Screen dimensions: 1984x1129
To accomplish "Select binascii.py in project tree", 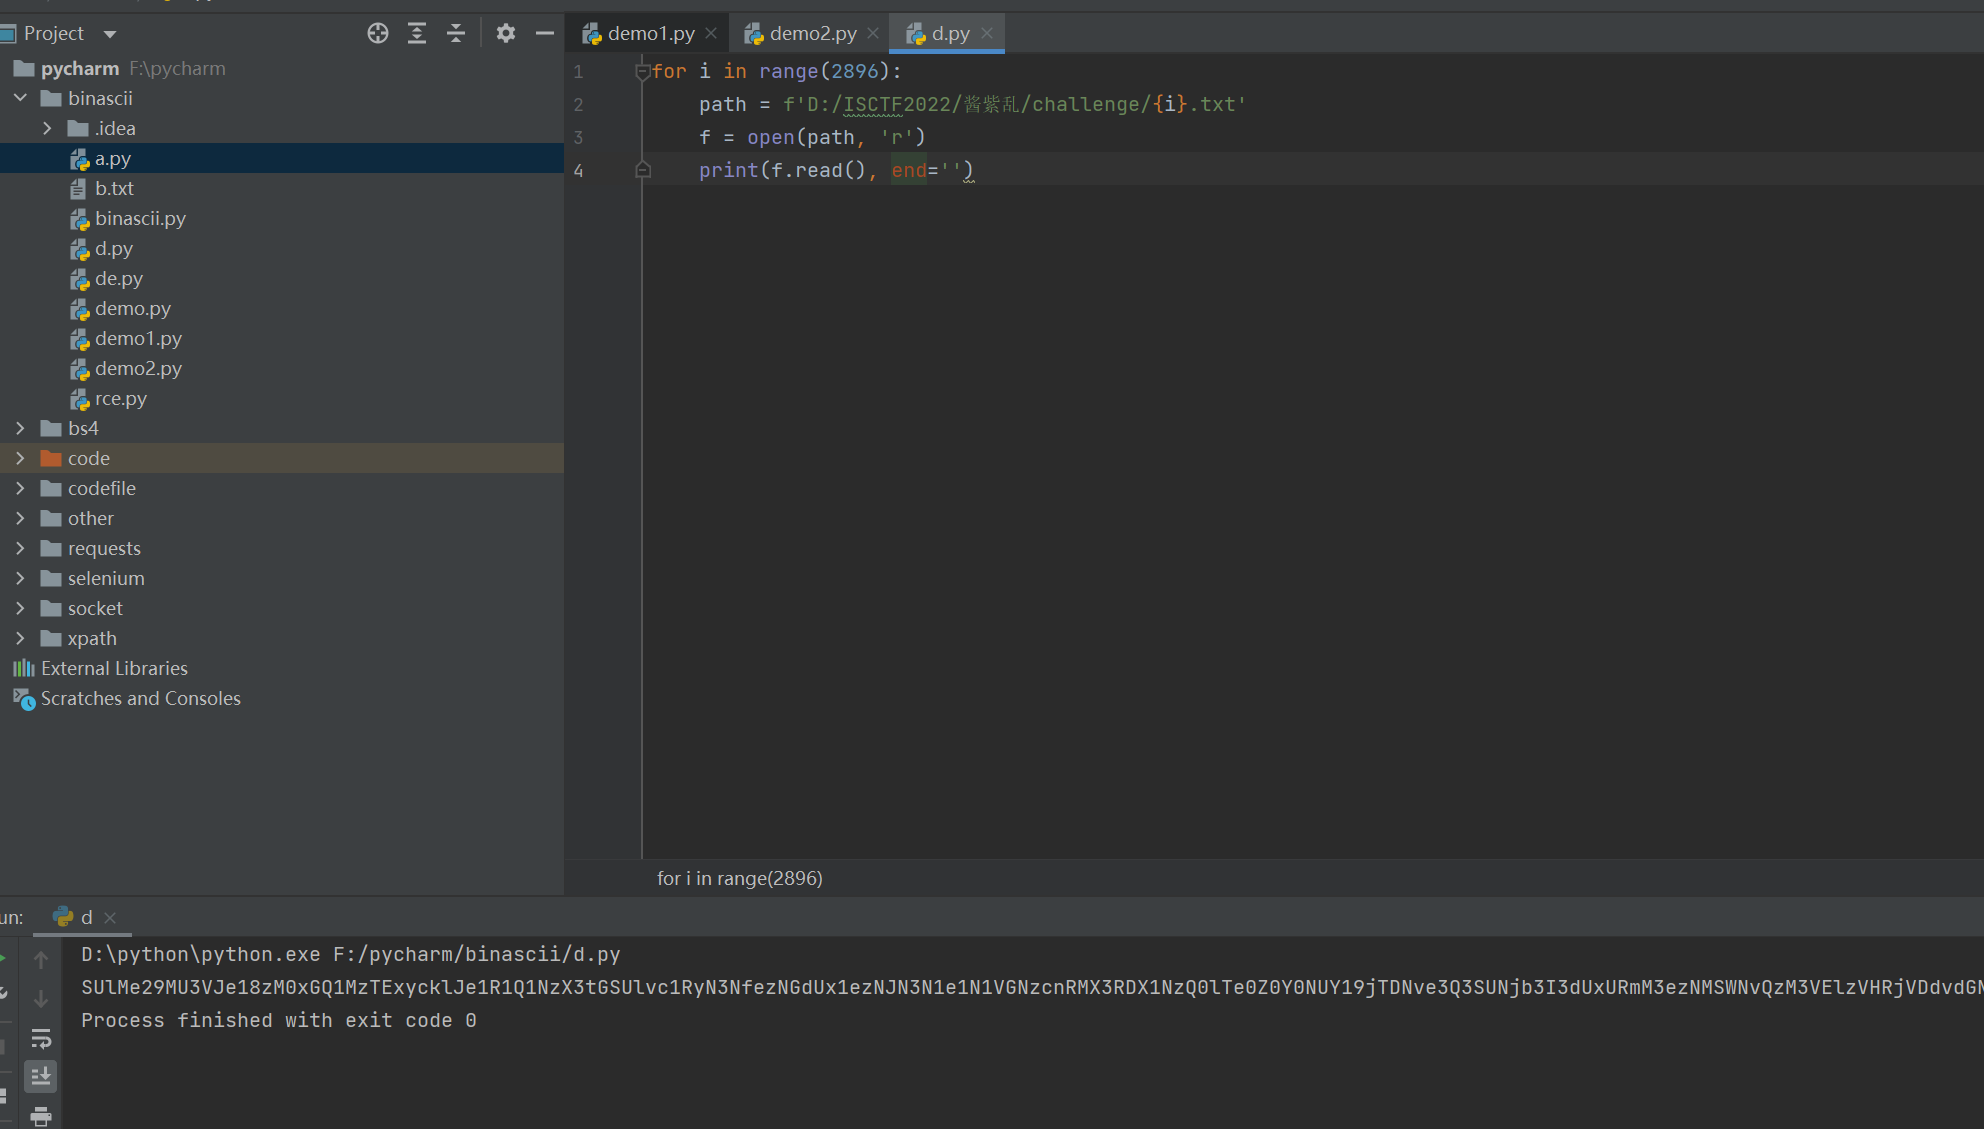I will click(x=140, y=218).
